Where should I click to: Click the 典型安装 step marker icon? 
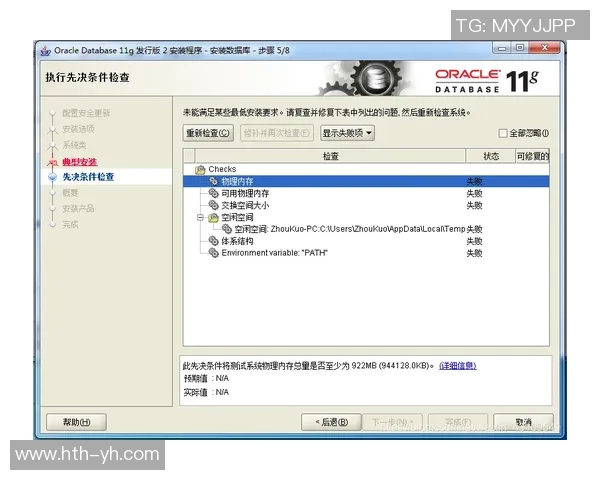tap(52, 162)
